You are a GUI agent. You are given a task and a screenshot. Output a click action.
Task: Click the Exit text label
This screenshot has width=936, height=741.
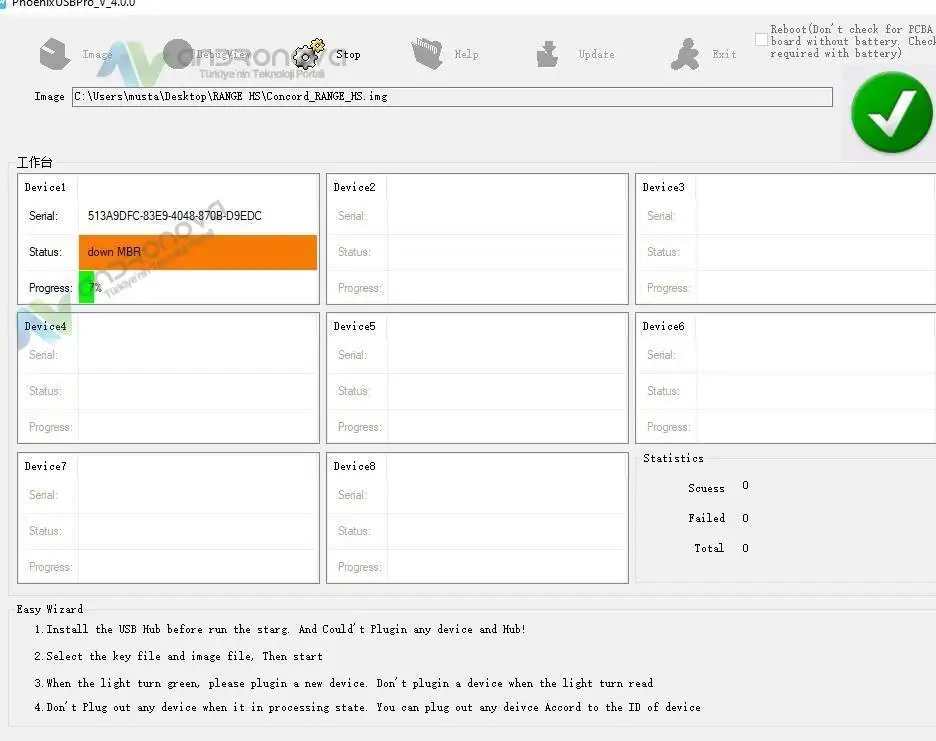point(724,54)
